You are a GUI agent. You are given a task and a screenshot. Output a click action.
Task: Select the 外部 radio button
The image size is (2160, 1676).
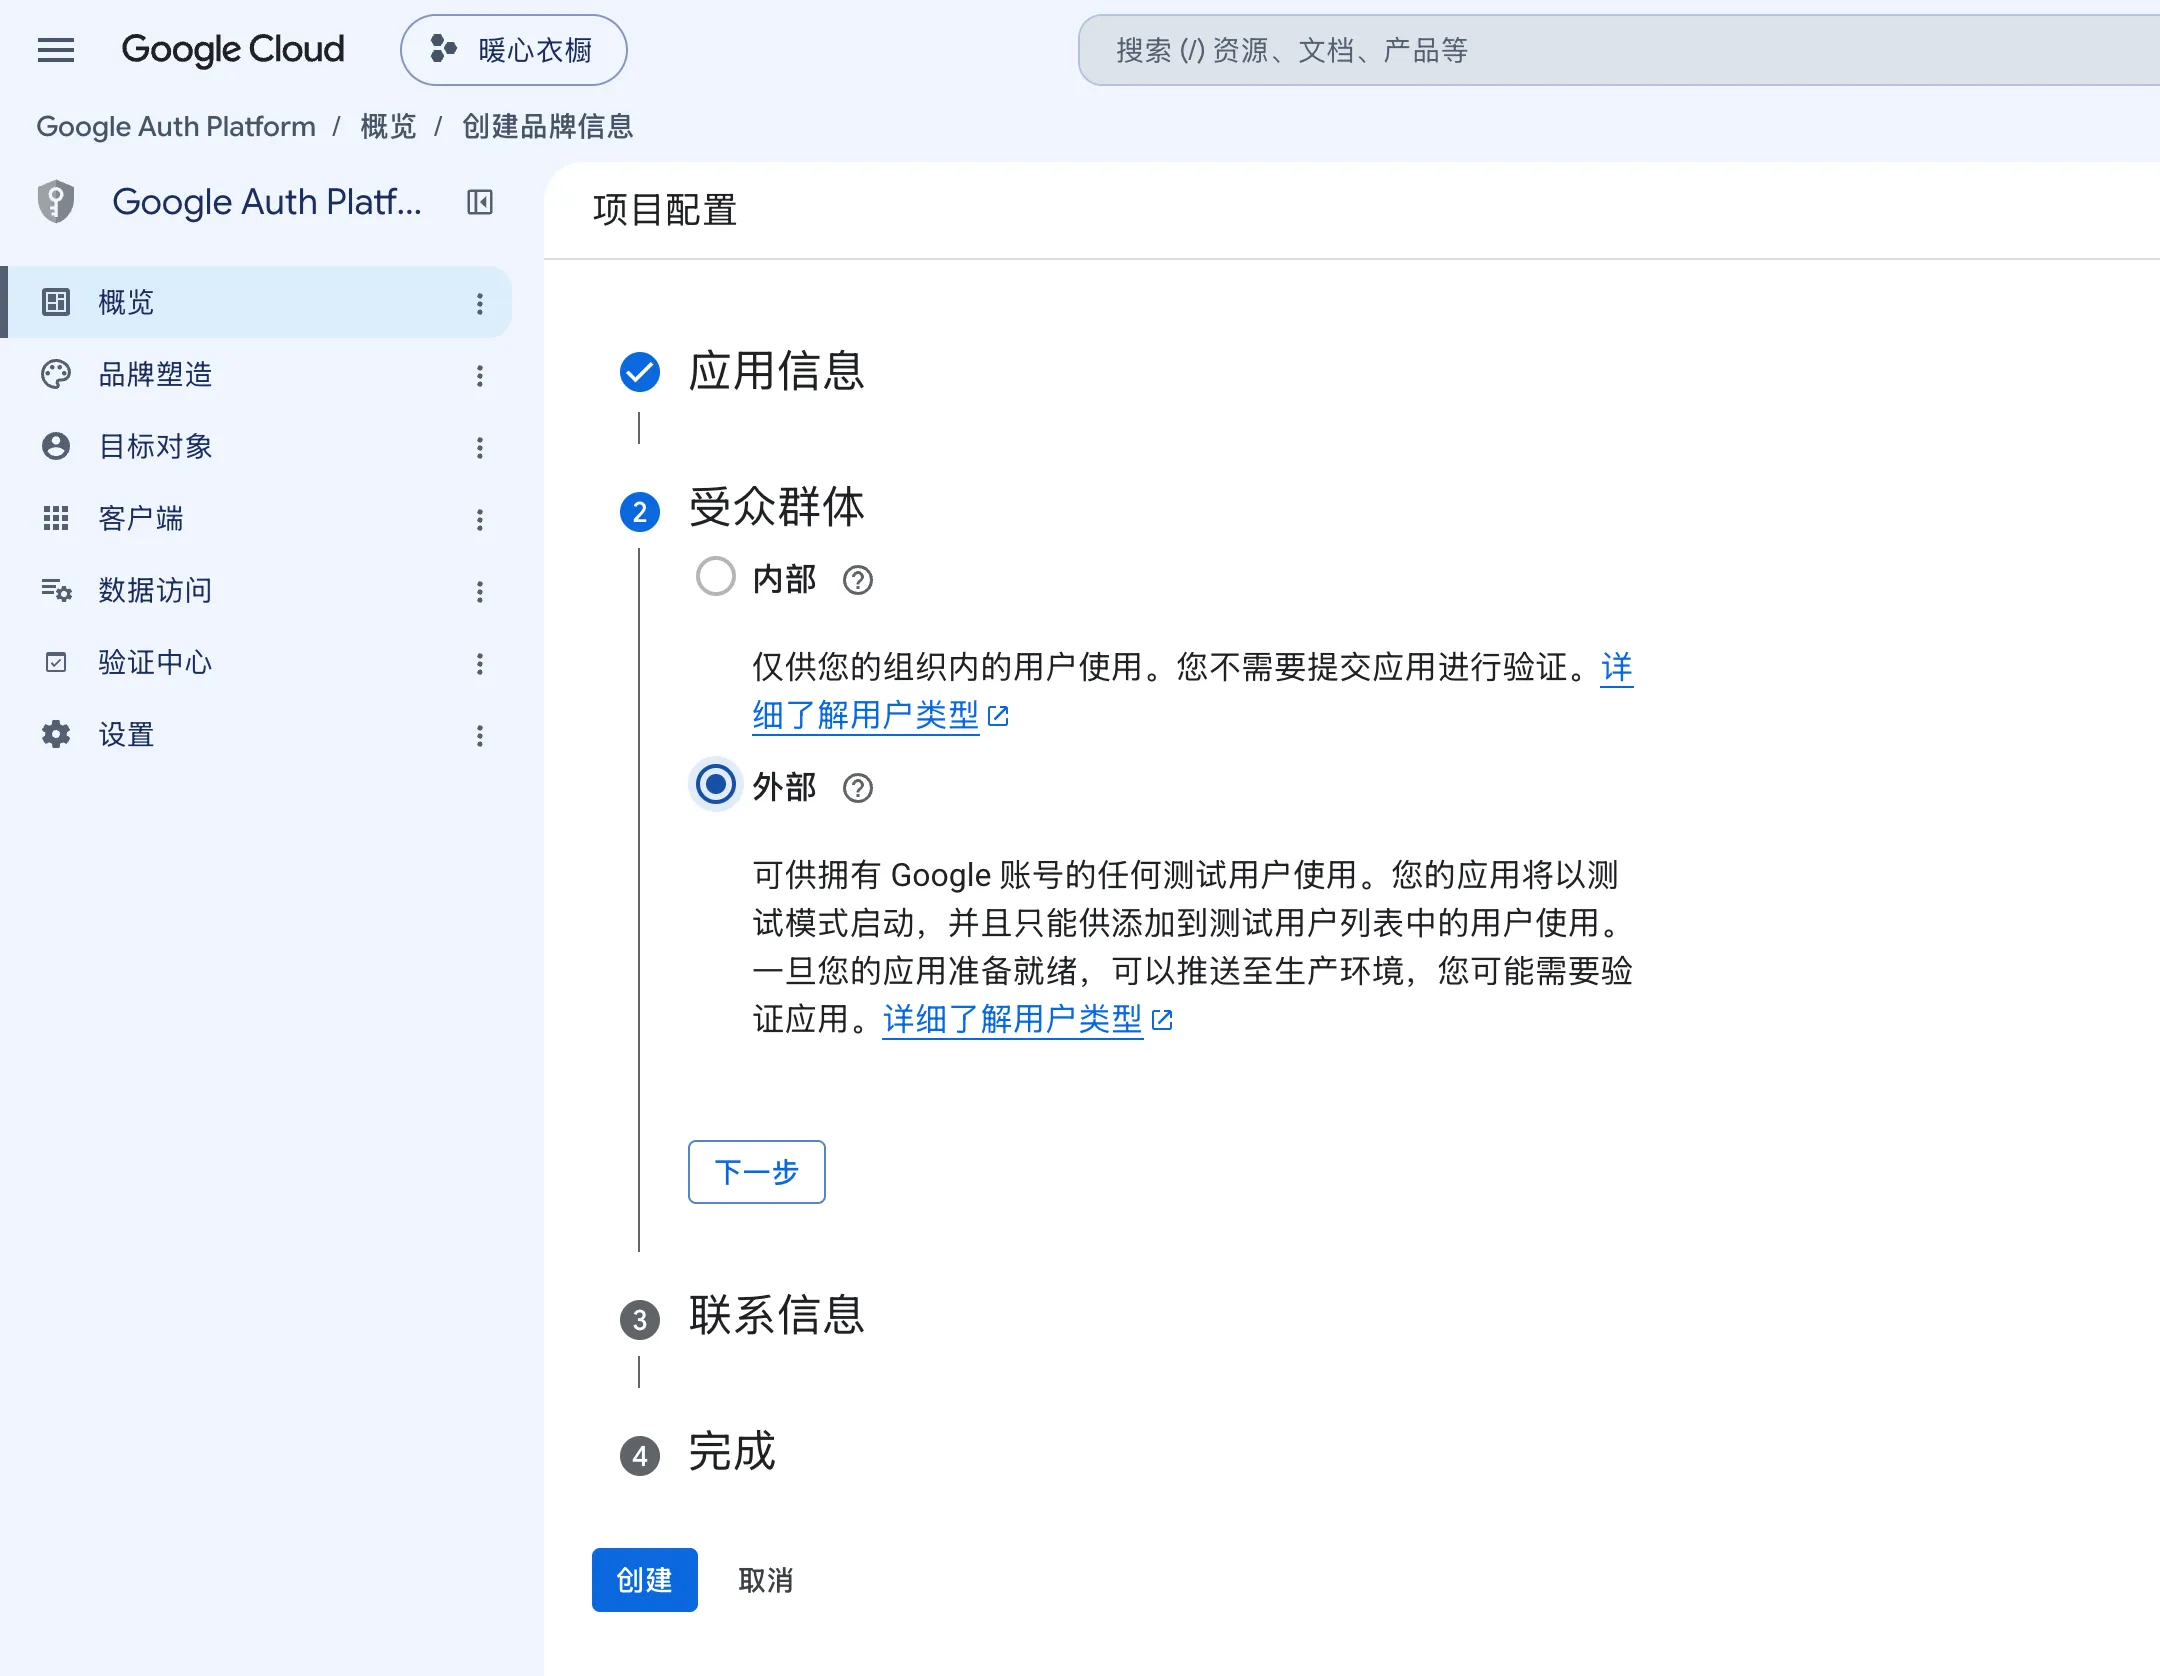tap(716, 784)
